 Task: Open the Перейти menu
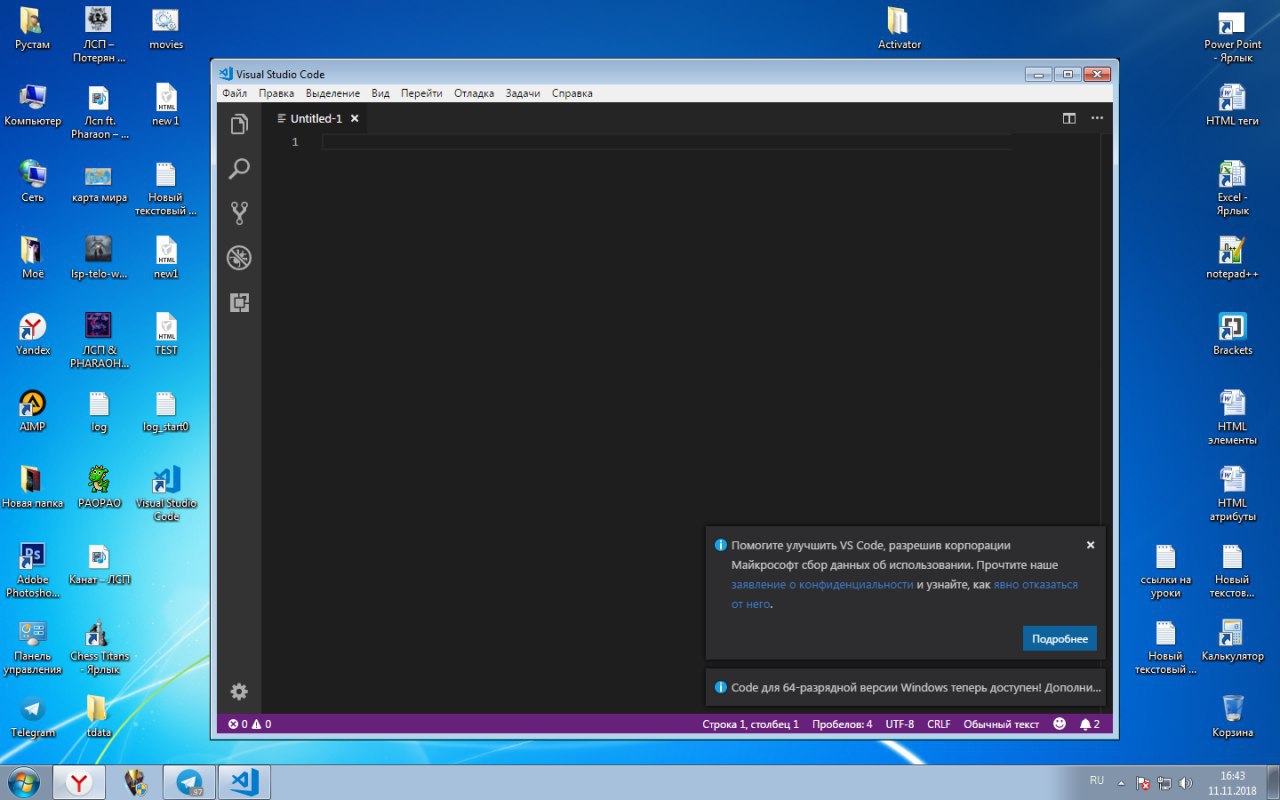click(421, 93)
